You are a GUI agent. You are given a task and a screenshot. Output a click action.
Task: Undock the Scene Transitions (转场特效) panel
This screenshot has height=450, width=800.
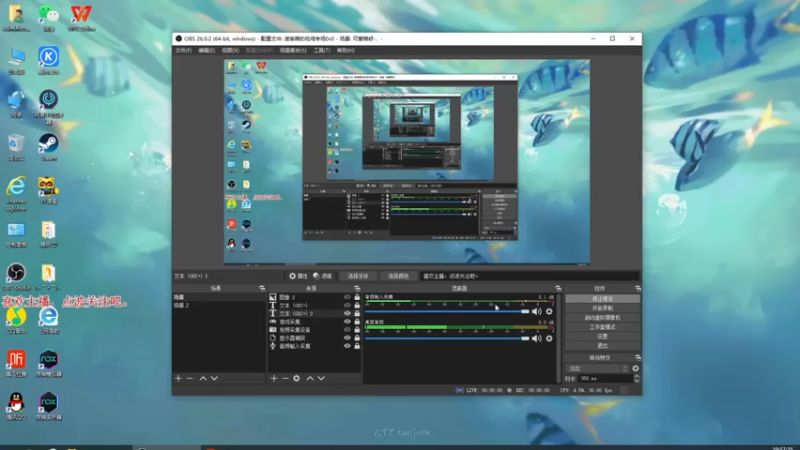(x=637, y=358)
